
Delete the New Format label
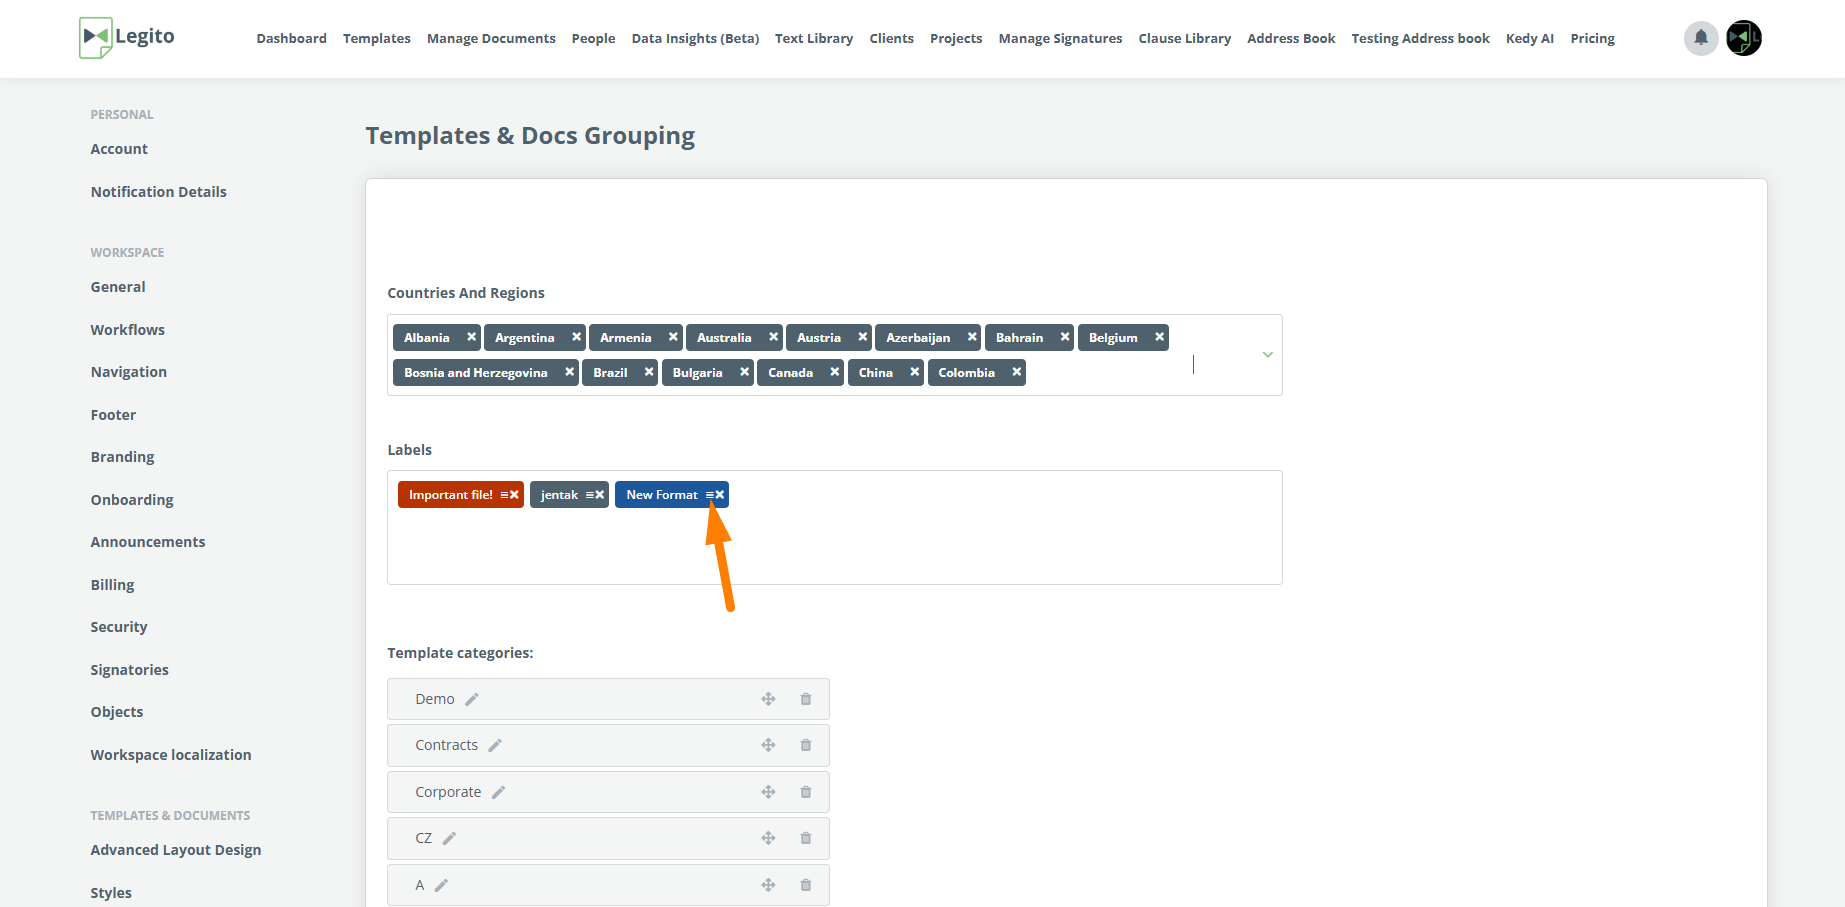click(720, 495)
